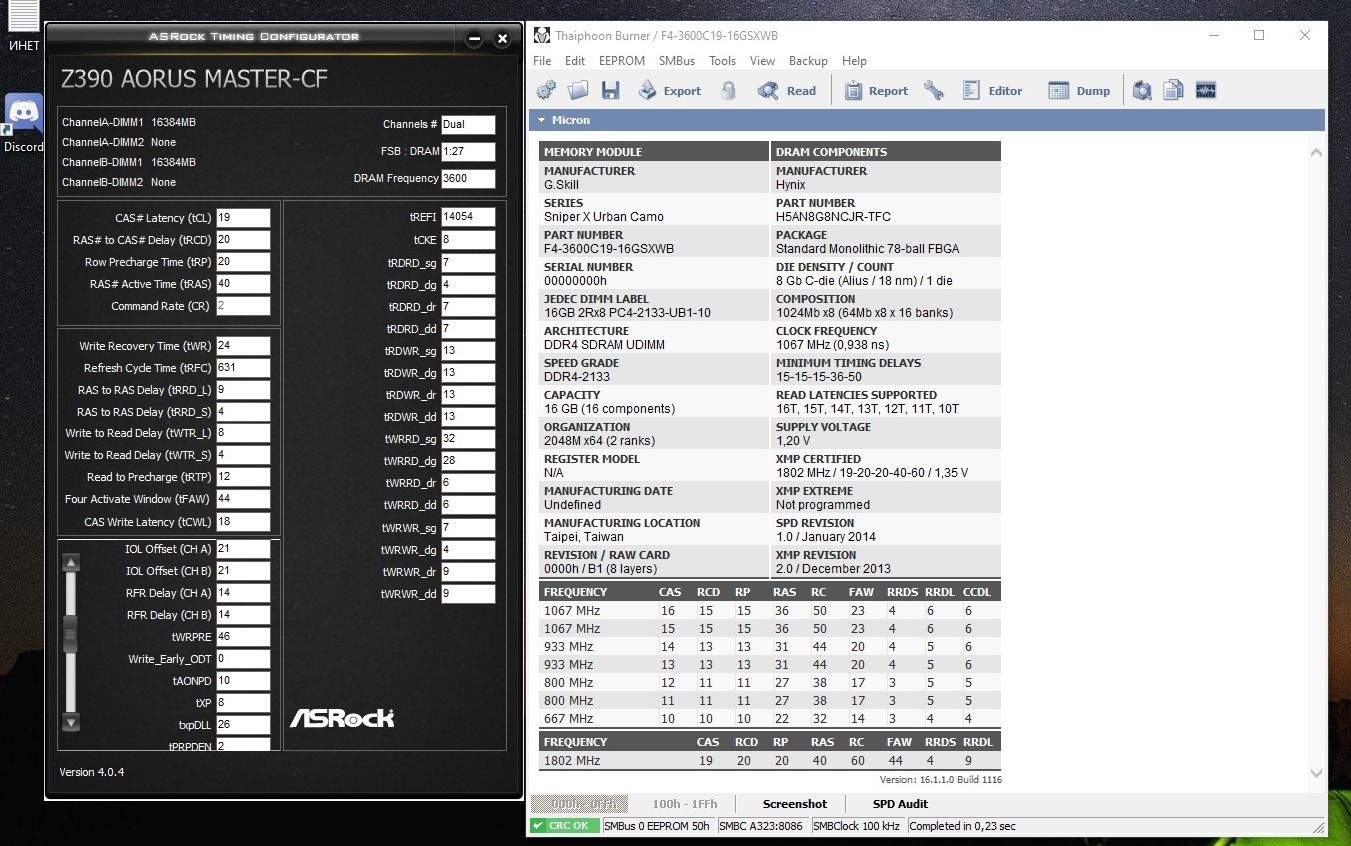1351x846 pixels.
Task: Switch to the Screenshot tab
Action: pyautogui.click(x=795, y=804)
